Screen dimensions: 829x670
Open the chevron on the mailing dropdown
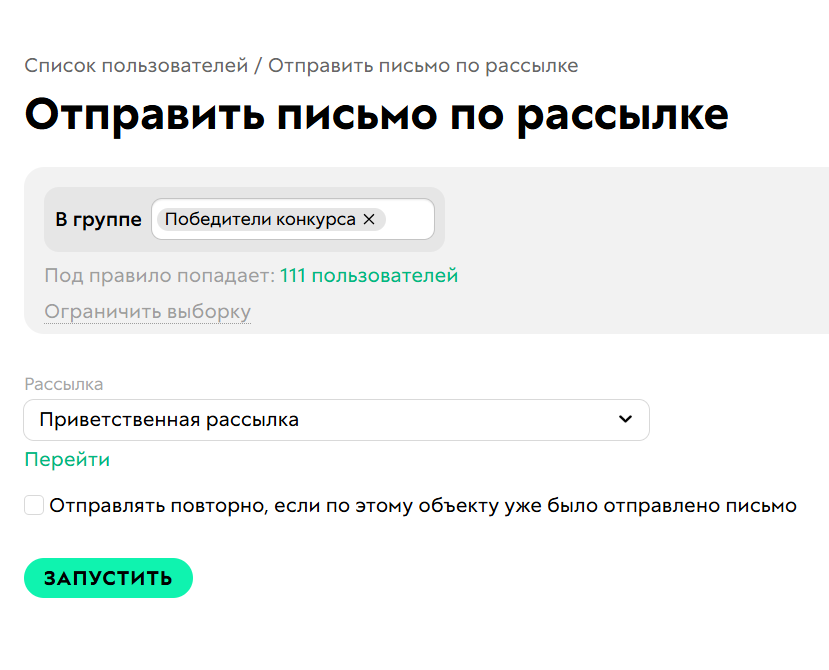625,420
